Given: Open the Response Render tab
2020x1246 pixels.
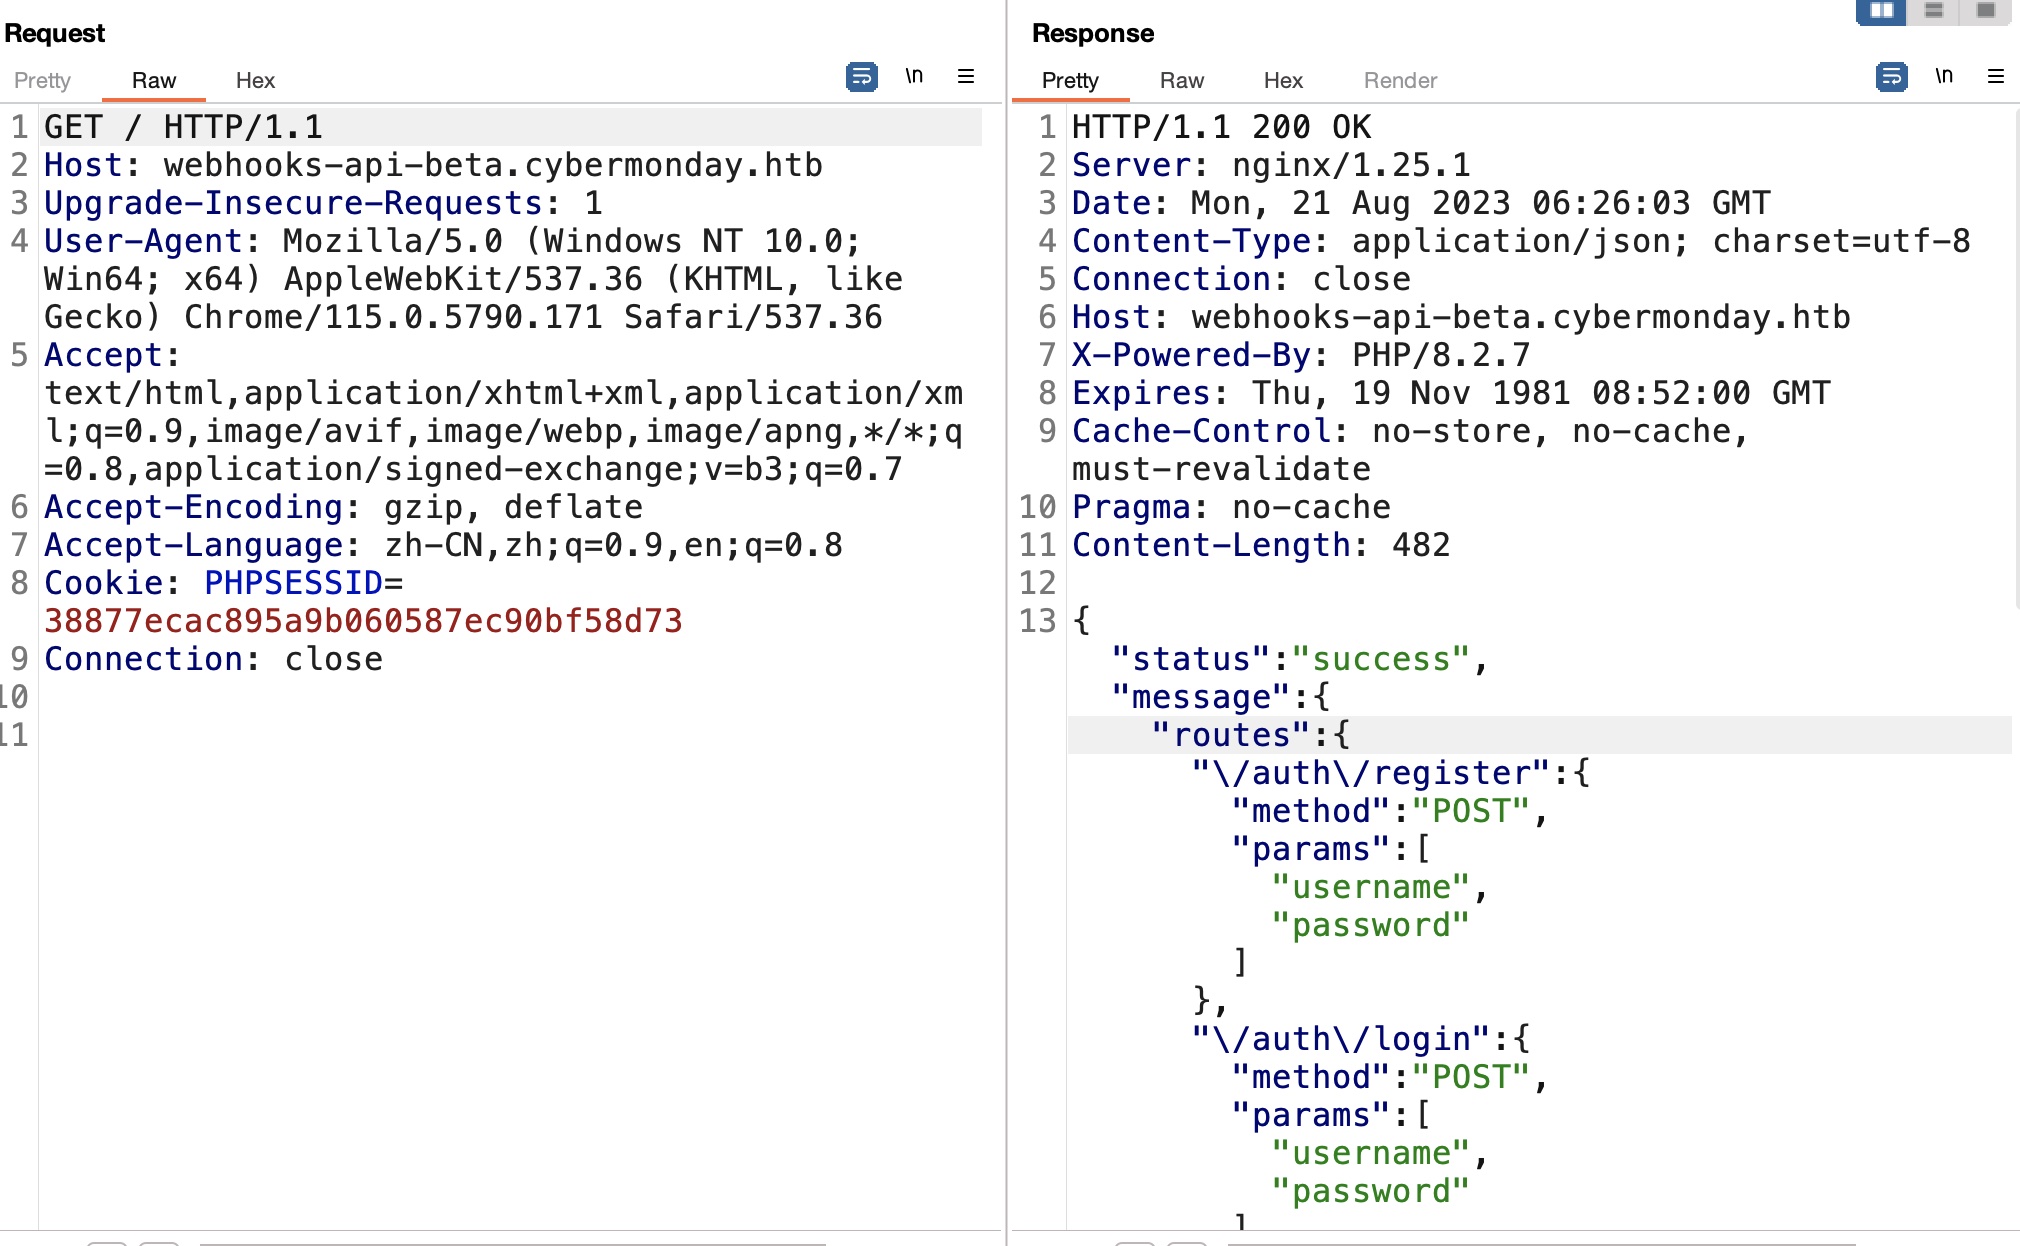Looking at the screenshot, I should tap(1400, 80).
